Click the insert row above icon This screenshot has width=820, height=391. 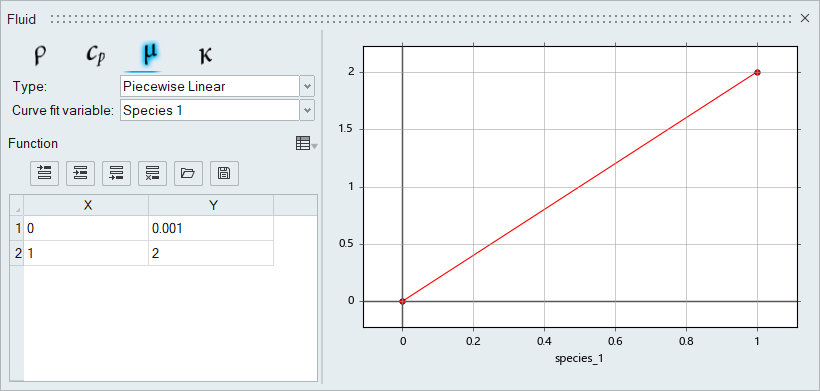(x=45, y=173)
